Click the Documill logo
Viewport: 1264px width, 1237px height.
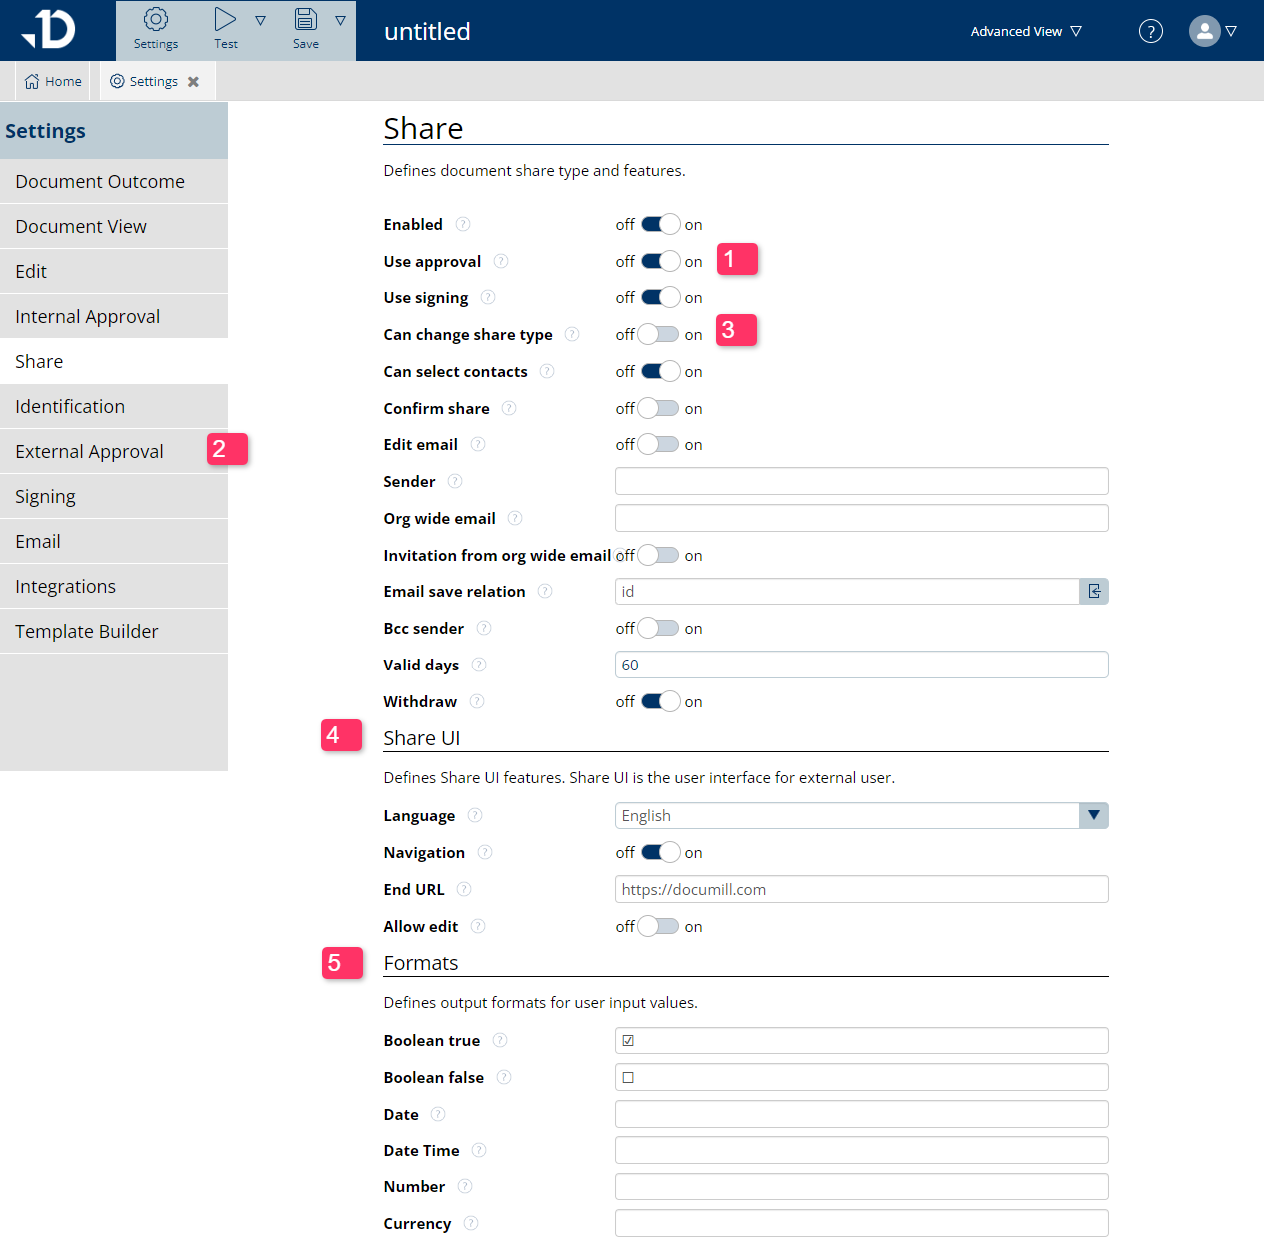pyautogui.click(x=50, y=30)
